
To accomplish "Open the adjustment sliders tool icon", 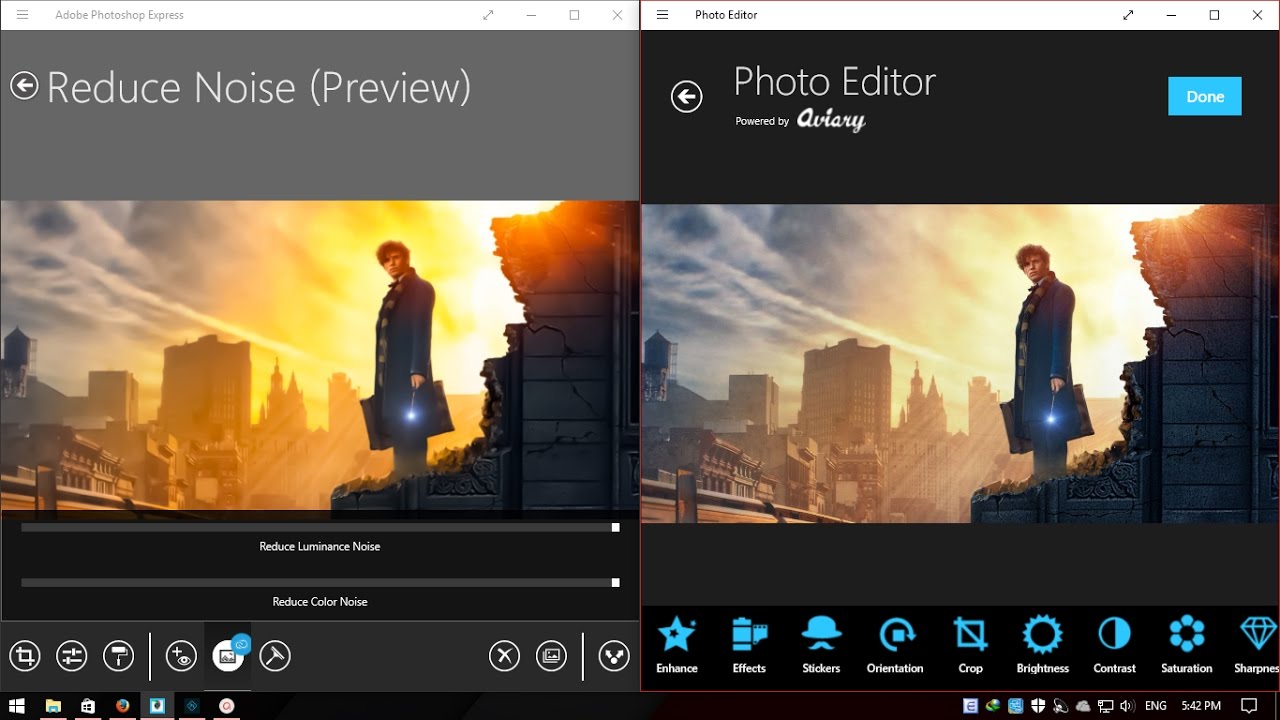I will (72, 656).
